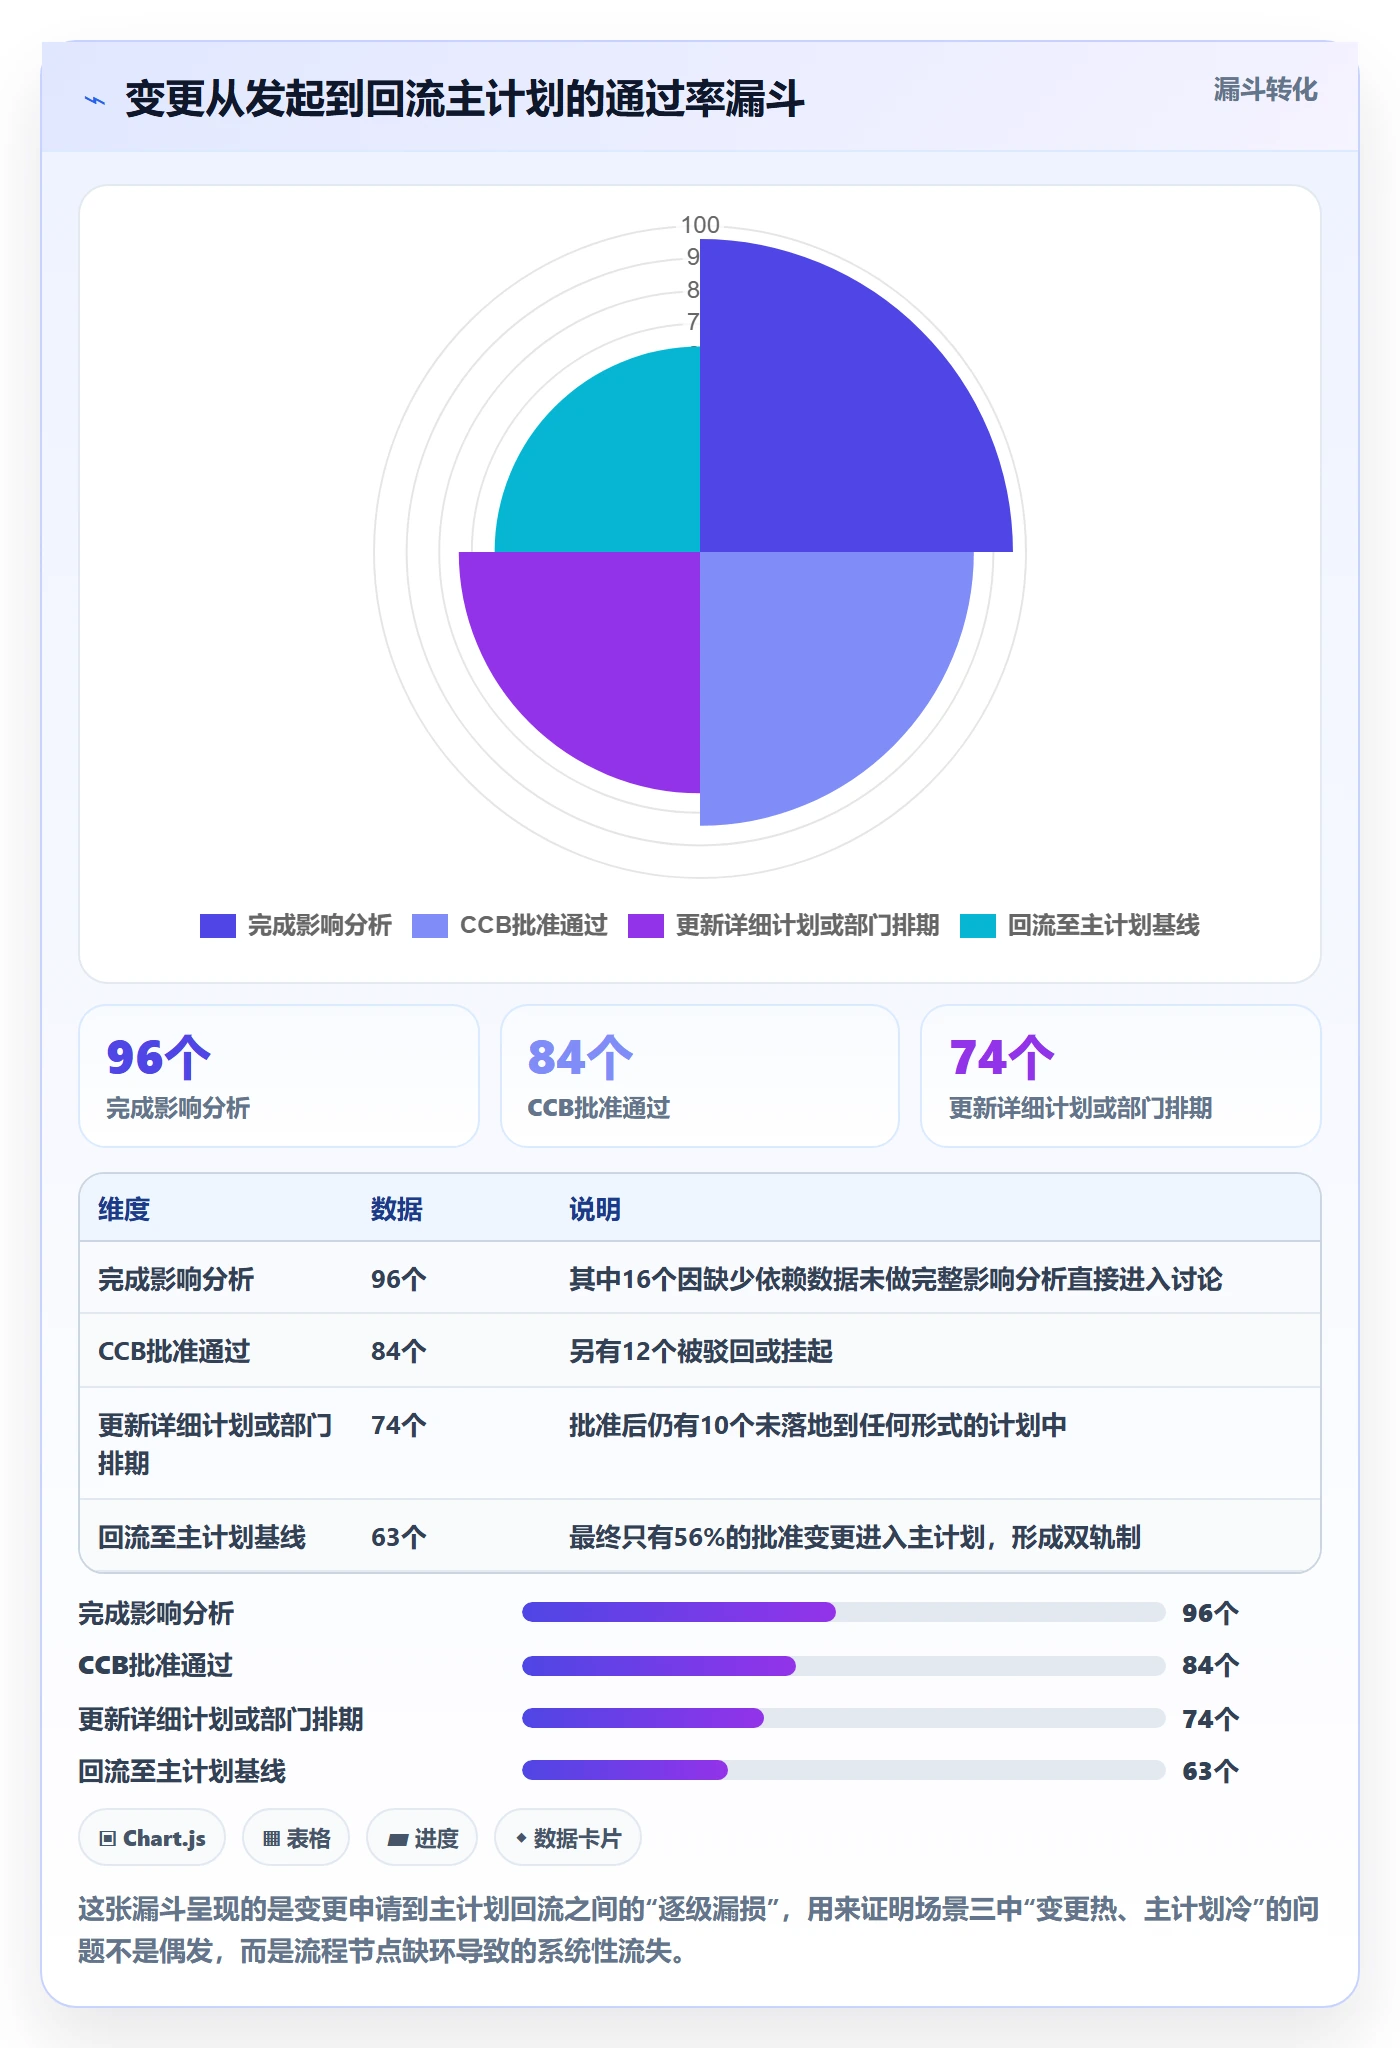Click the Chart.js tag chip
Viewport: 1400px width, 2048px height.
tap(152, 1838)
